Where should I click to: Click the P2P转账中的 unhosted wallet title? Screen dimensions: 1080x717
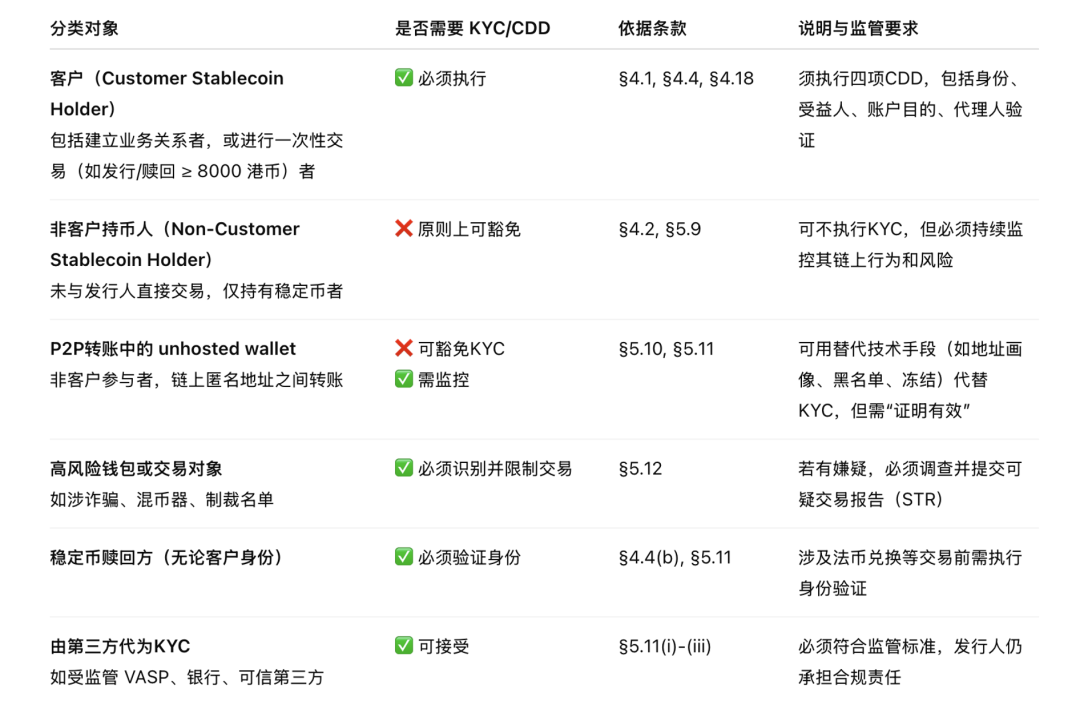pos(173,349)
